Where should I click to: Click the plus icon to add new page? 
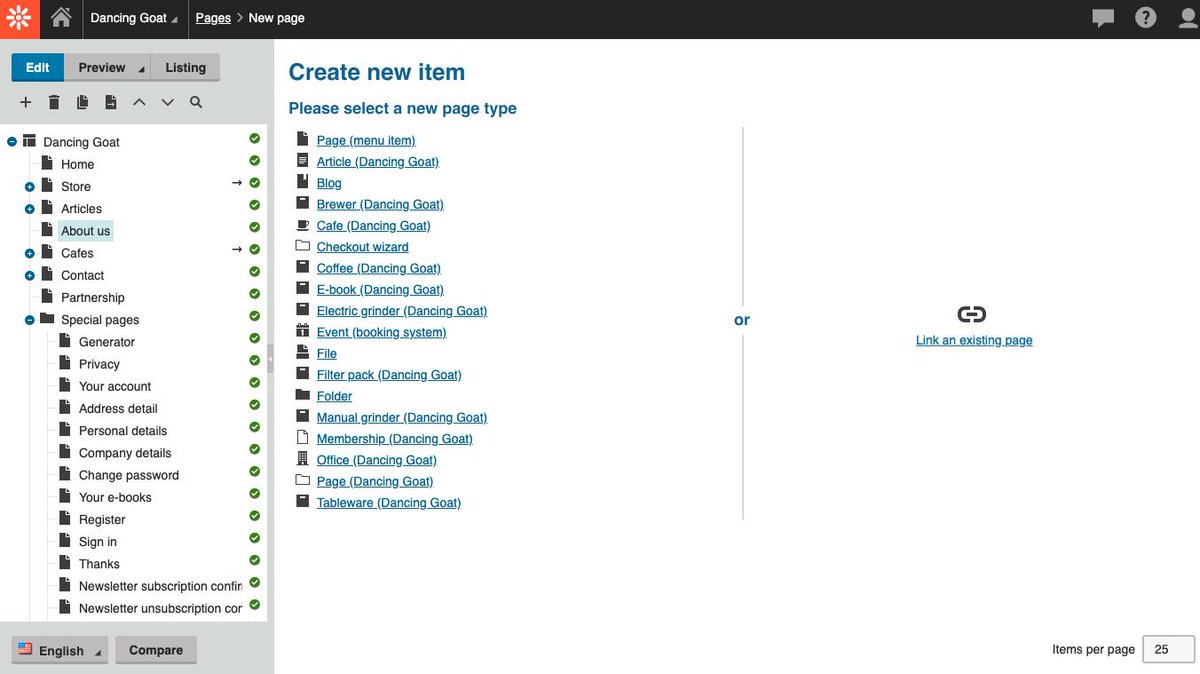pos(26,102)
